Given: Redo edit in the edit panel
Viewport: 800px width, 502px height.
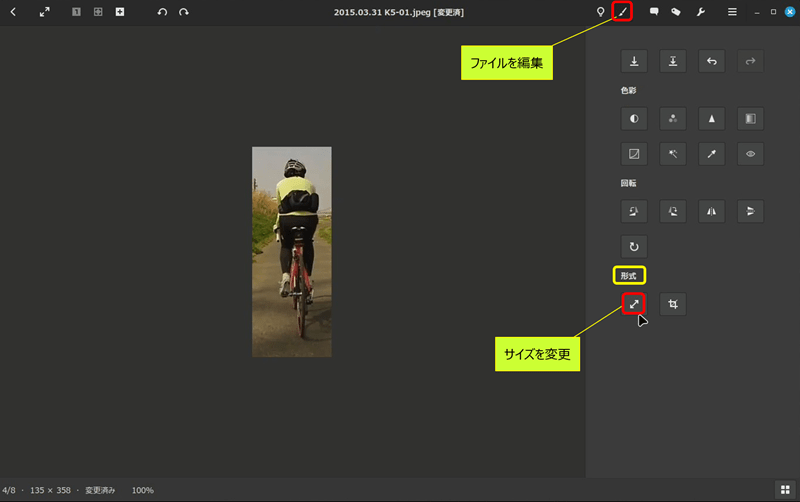Looking at the screenshot, I should (751, 61).
